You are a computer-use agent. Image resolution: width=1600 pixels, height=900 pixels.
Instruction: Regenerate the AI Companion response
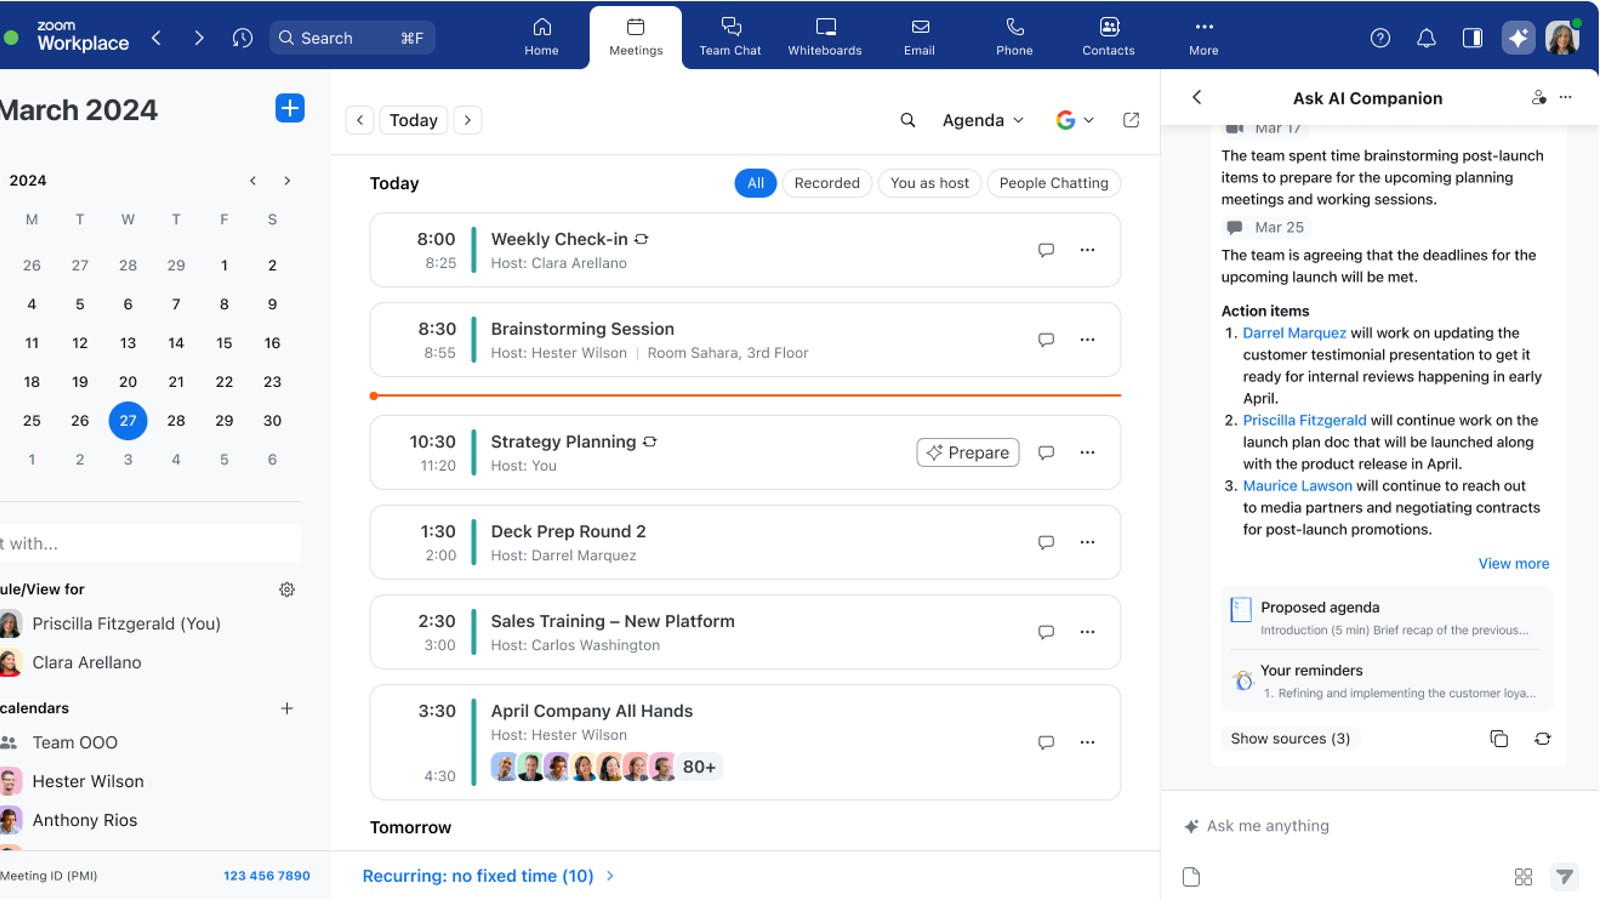click(1542, 739)
